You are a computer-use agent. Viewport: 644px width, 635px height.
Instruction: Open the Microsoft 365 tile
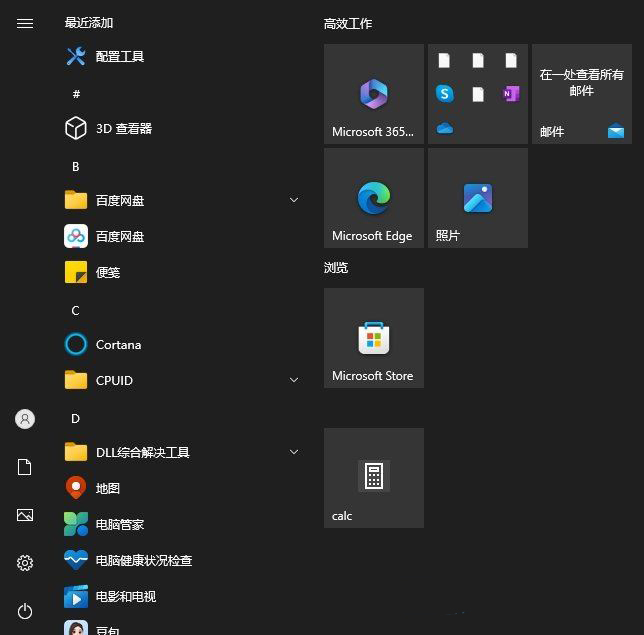click(374, 94)
